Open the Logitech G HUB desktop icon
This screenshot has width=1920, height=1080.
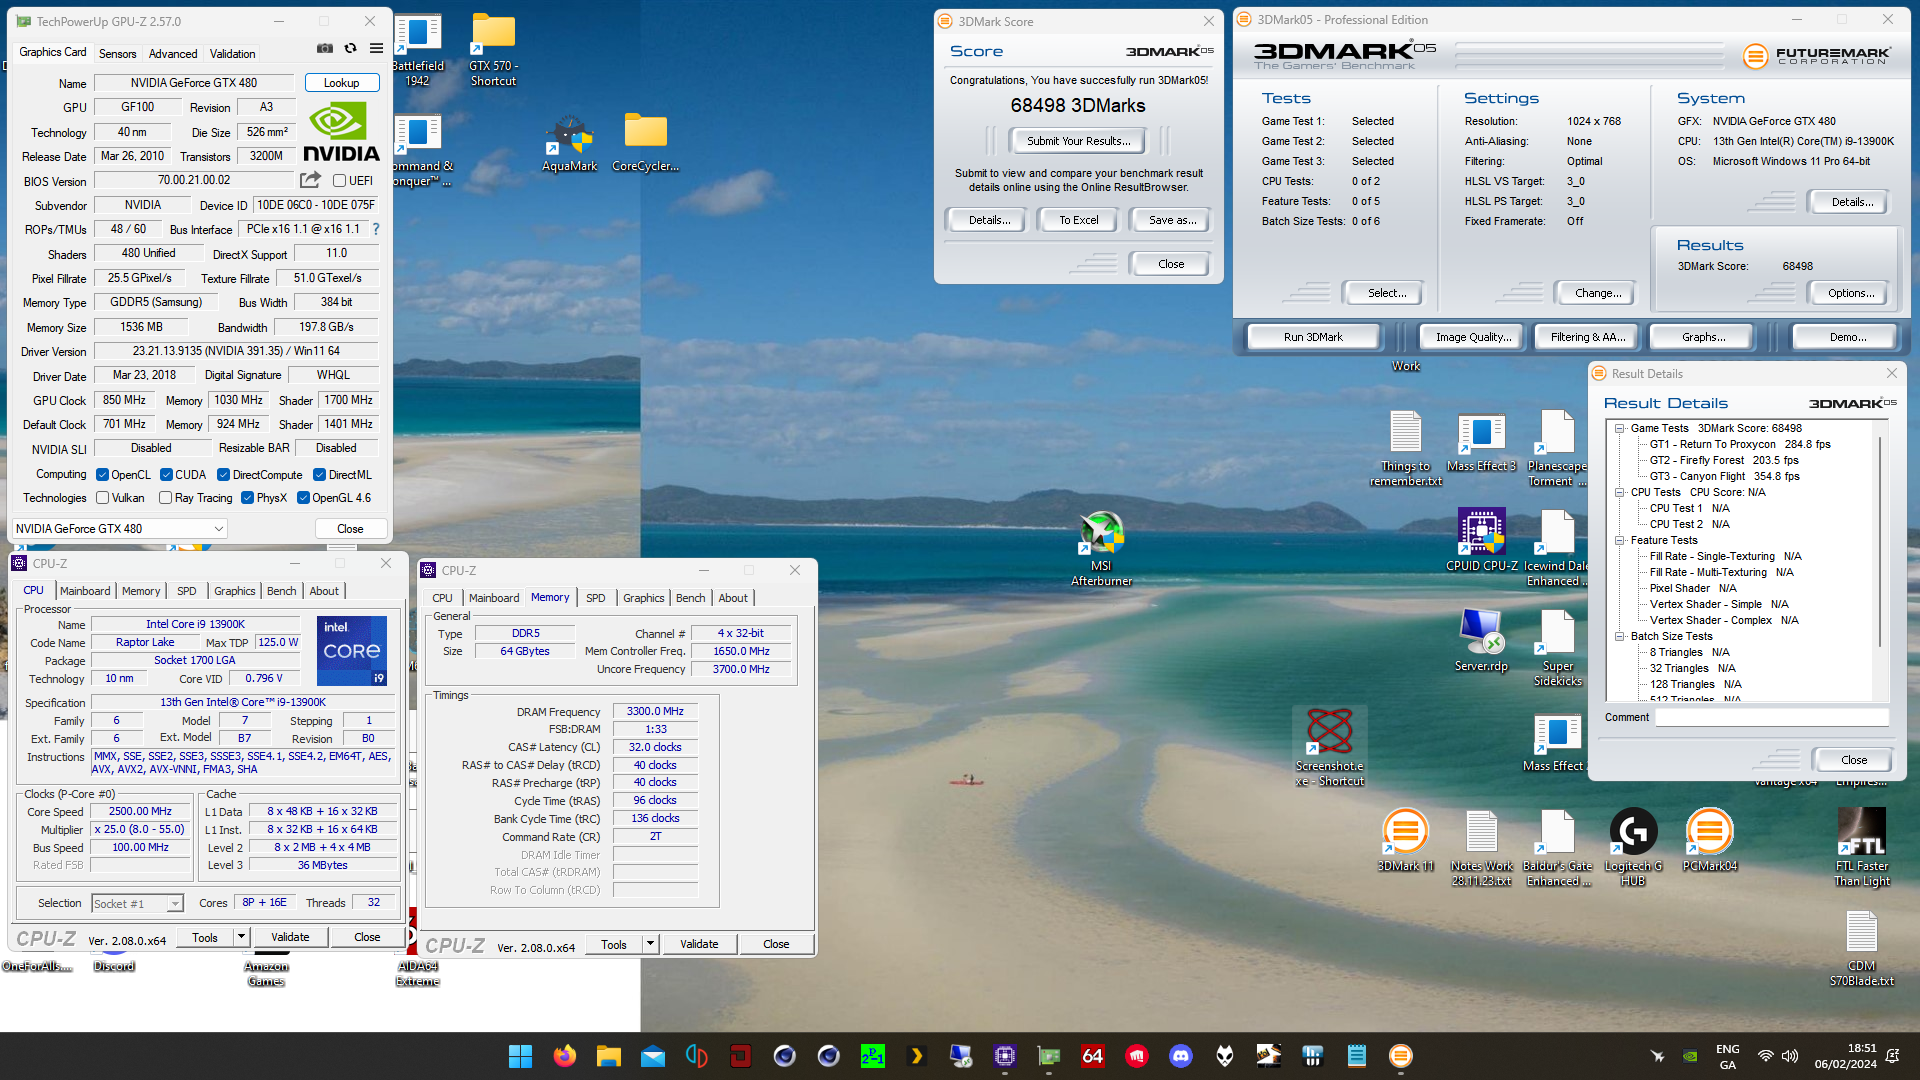1633,847
